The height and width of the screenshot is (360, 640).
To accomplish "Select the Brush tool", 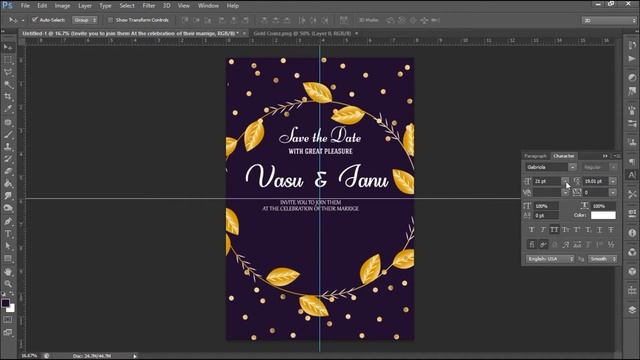I will pyautogui.click(x=8, y=134).
